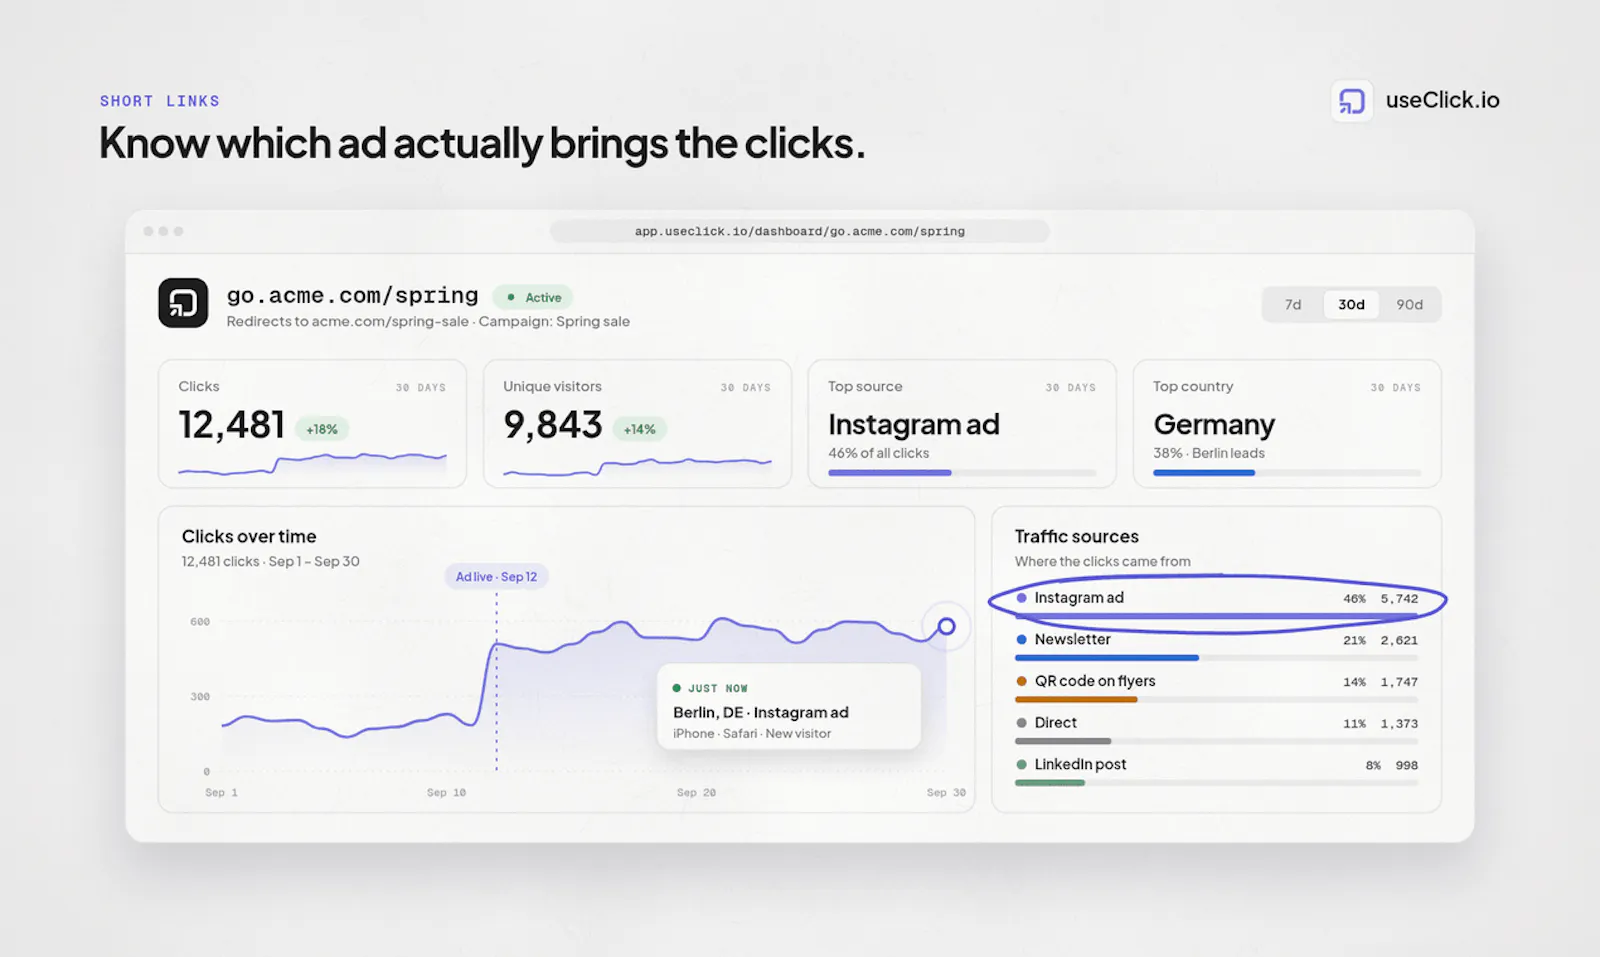Screen dimensions: 1600x957
Task: Click the go.acme.com/spring link title
Action: (x=352, y=296)
